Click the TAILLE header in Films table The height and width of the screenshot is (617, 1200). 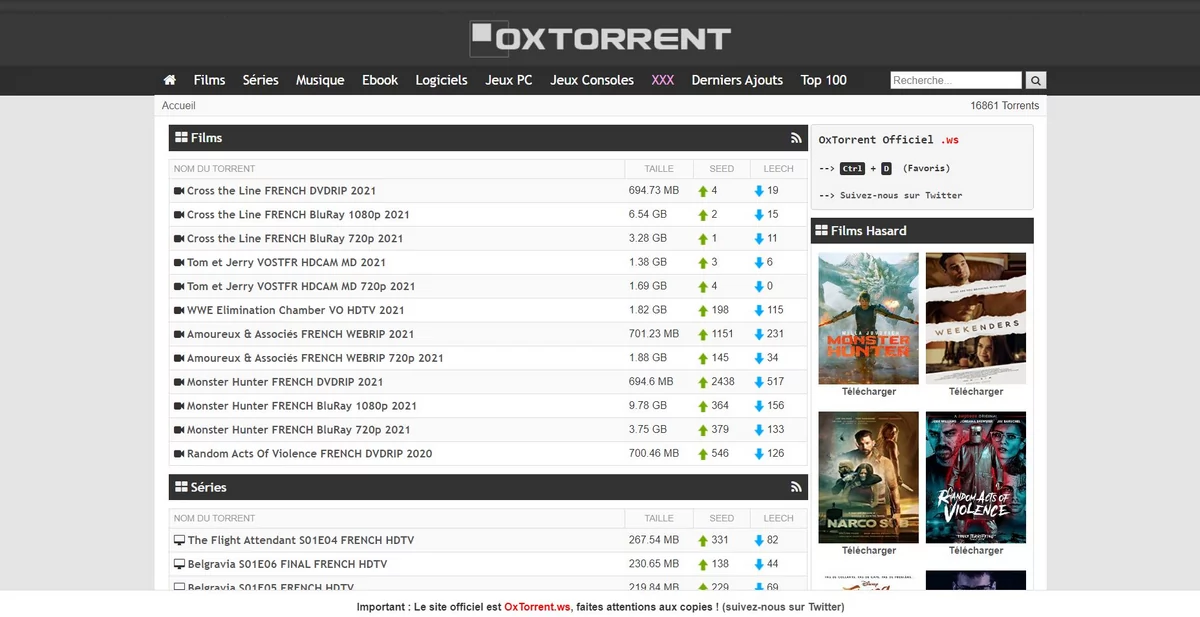click(659, 169)
